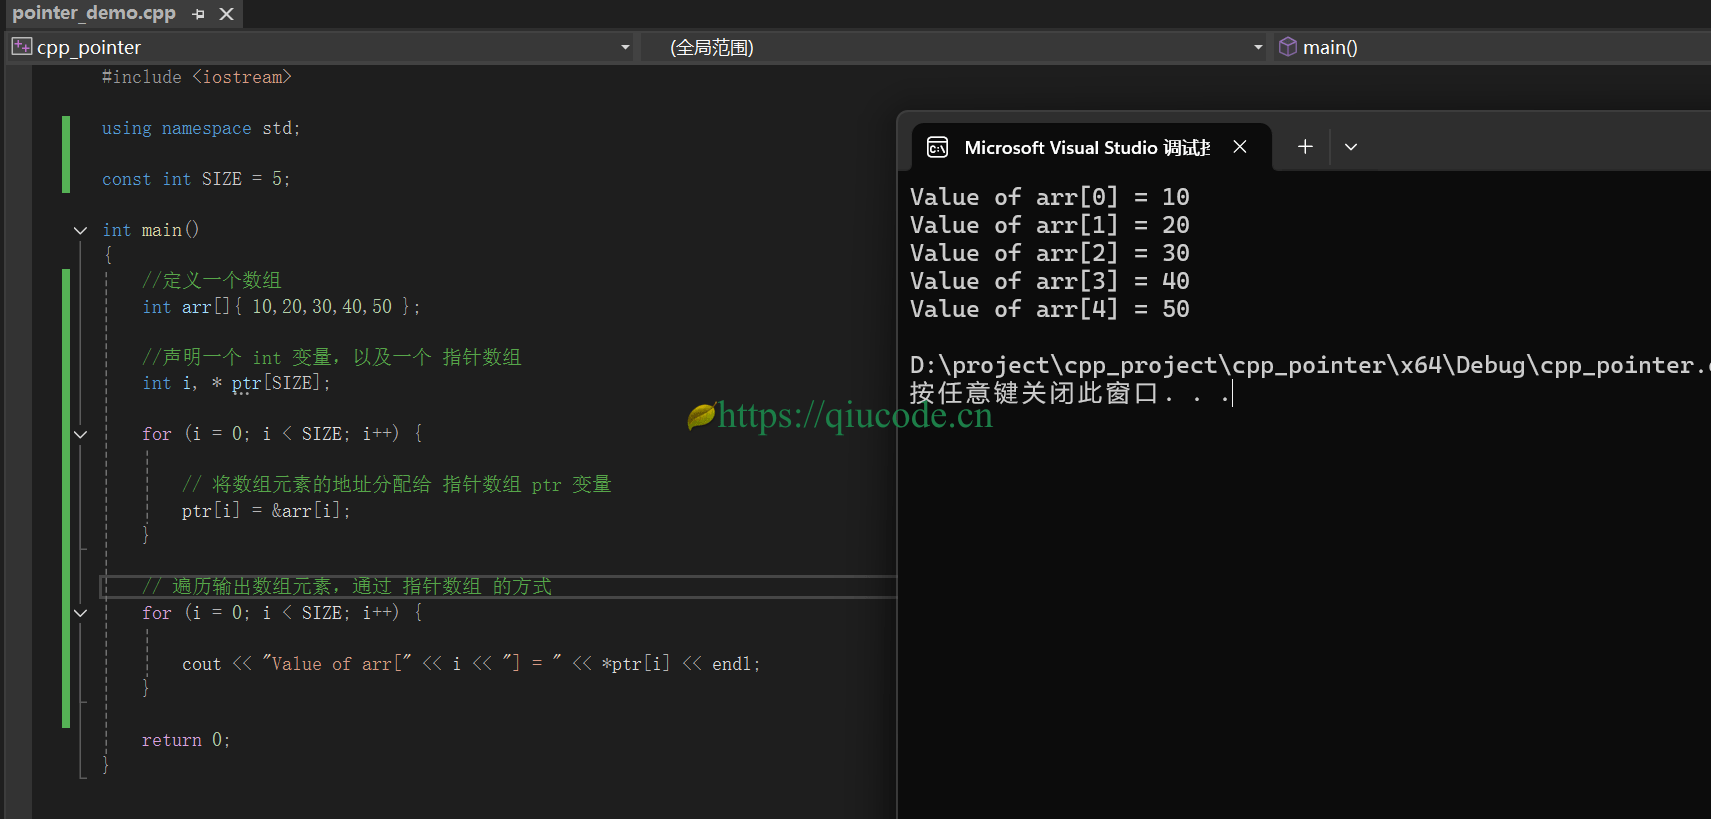Click the pin icon on pointer_demo.cpp tab
The image size is (1711, 819).
(x=198, y=14)
